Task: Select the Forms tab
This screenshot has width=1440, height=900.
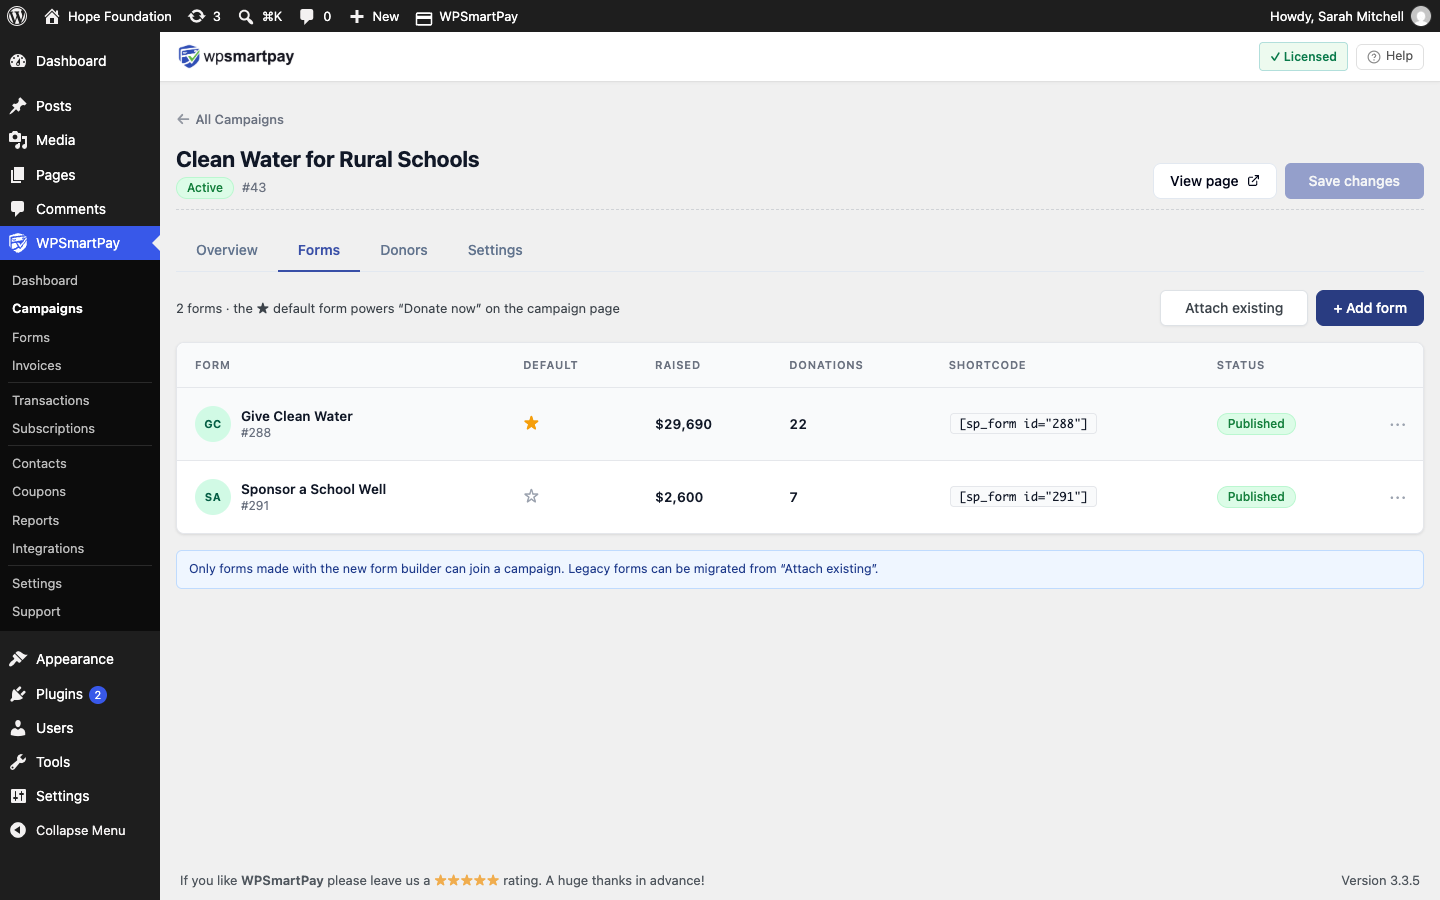Action: 319,250
